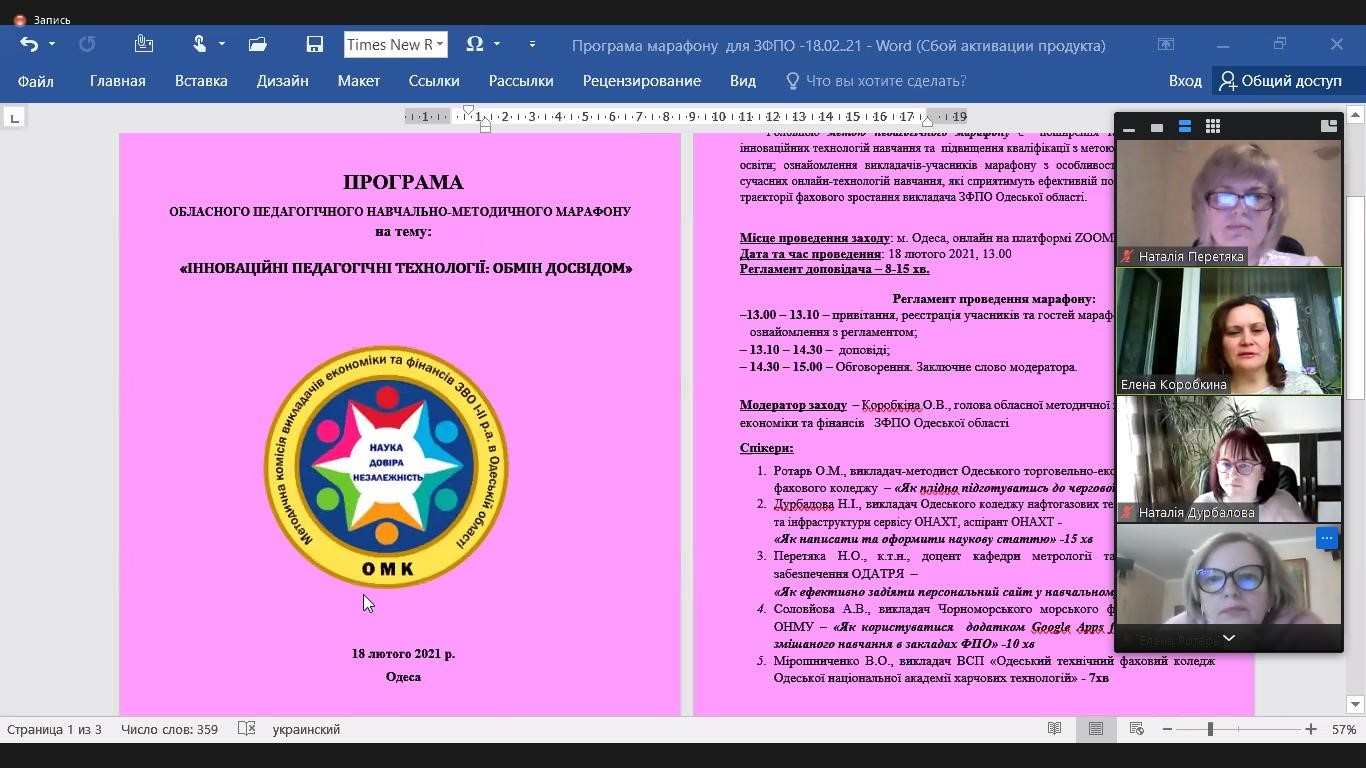The image size is (1366, 768).
Task: Expand the touch/mouse mode dropdown arrow
Action: click(x=222, y=44)
